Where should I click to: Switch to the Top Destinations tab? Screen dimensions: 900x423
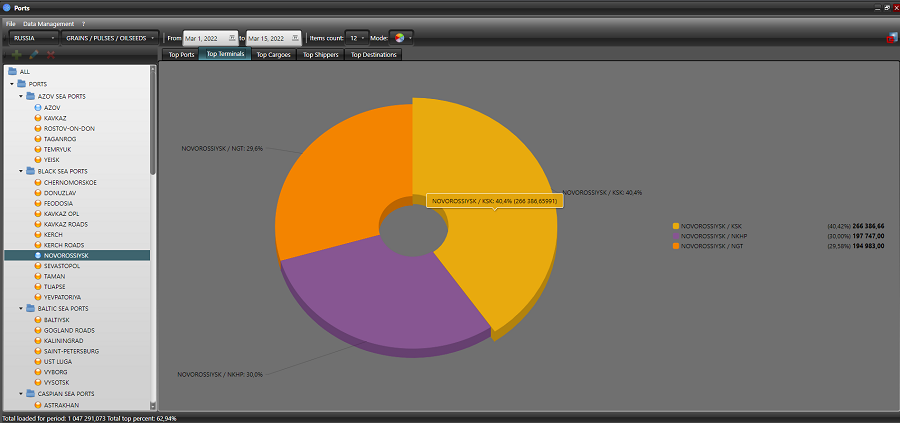(x=374, y=55)
